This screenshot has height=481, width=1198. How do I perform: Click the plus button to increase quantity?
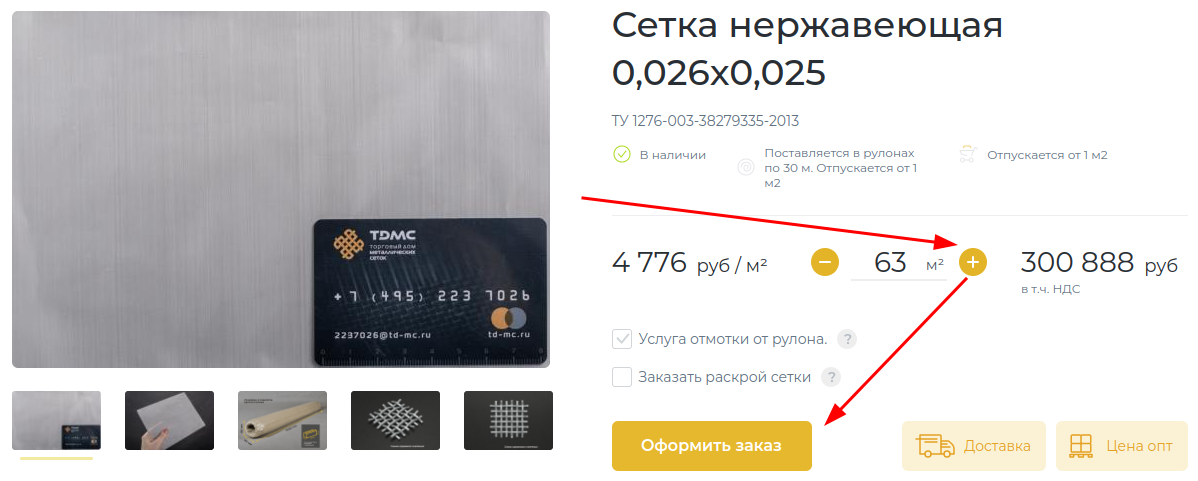pyautogui.click(x=973, y=263)
